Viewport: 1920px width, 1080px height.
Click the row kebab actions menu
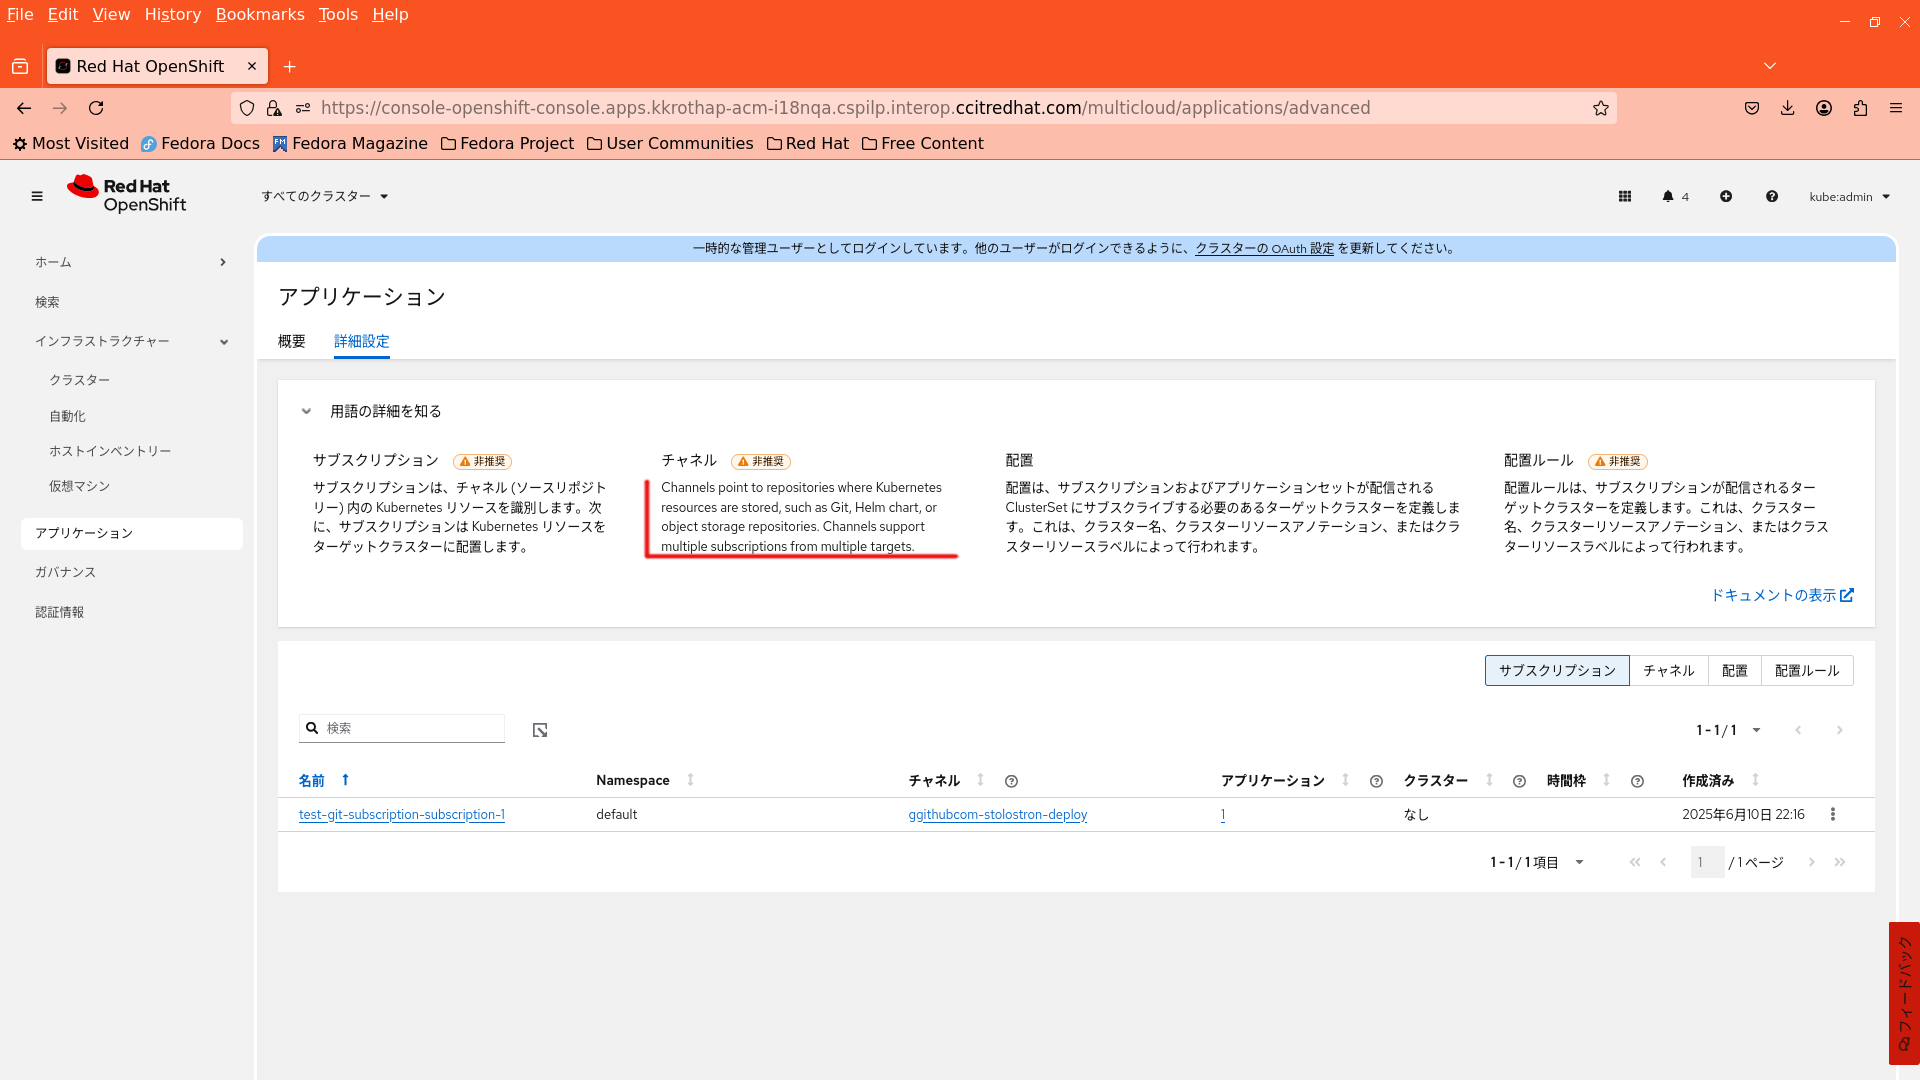1833,815
